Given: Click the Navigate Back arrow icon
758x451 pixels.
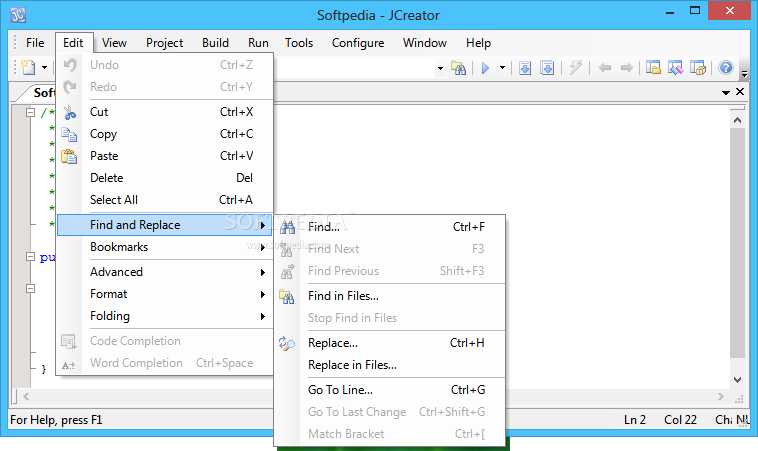Looking at the screenshot, I should tap(604, 68).
